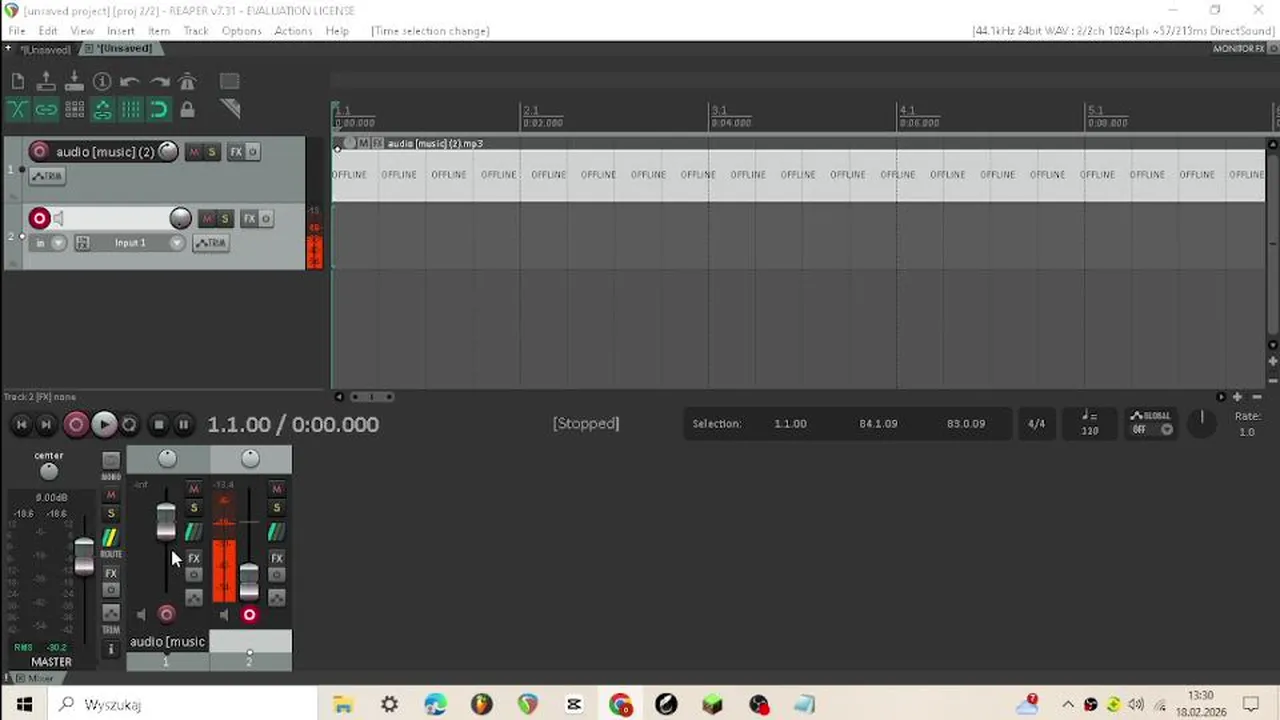
Task: Click the transport Stop button
Action: click(158, 425)
